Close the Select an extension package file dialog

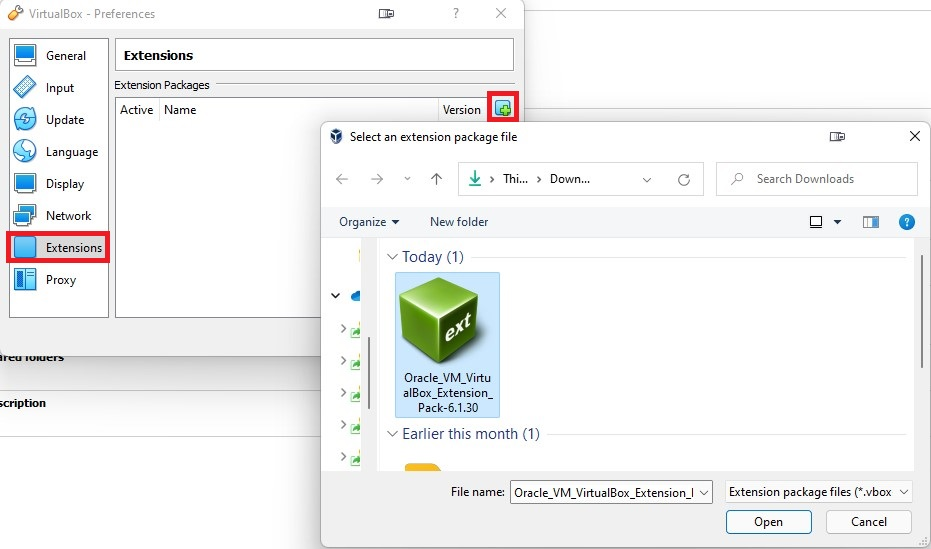[x=914, y=137]
